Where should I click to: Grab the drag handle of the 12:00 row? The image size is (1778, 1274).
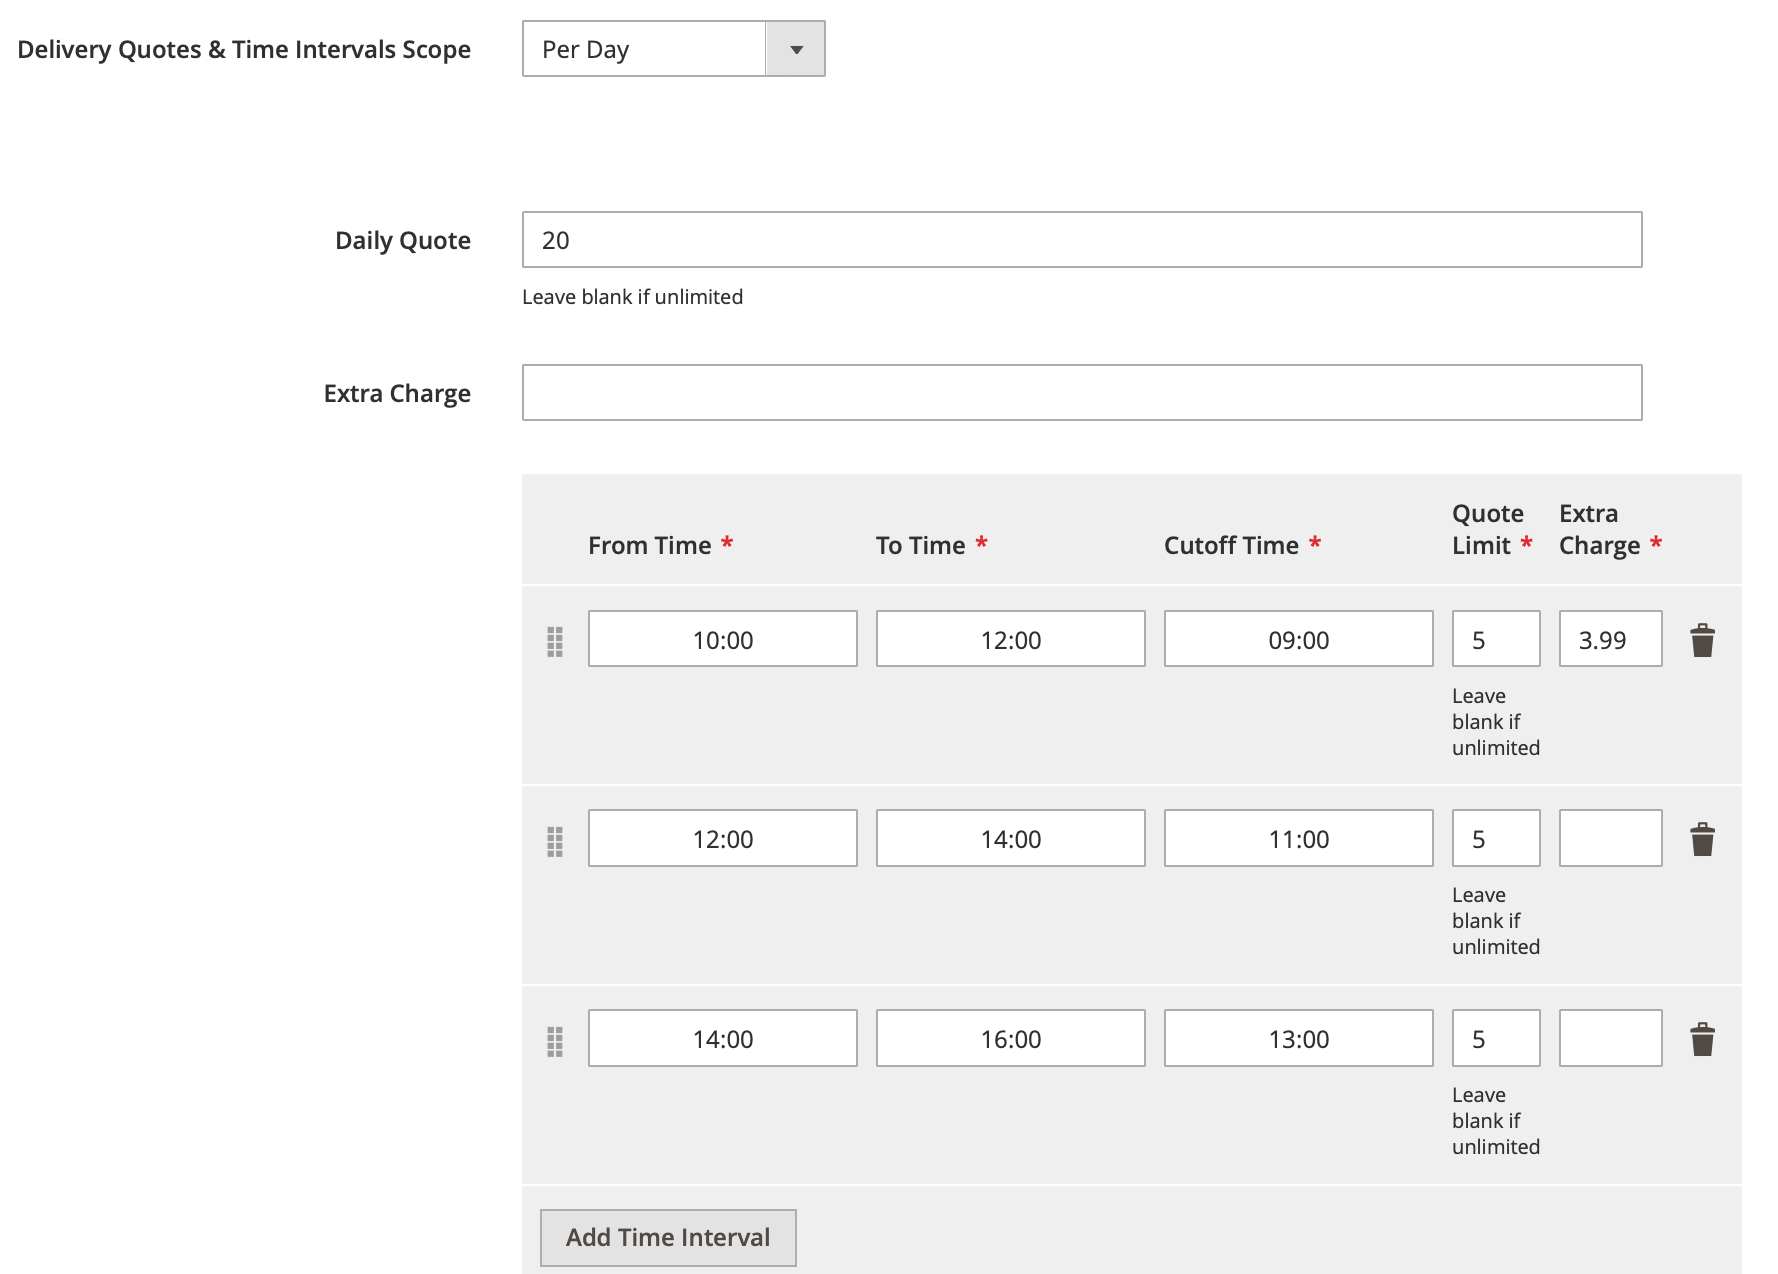[x=555, y=841]
